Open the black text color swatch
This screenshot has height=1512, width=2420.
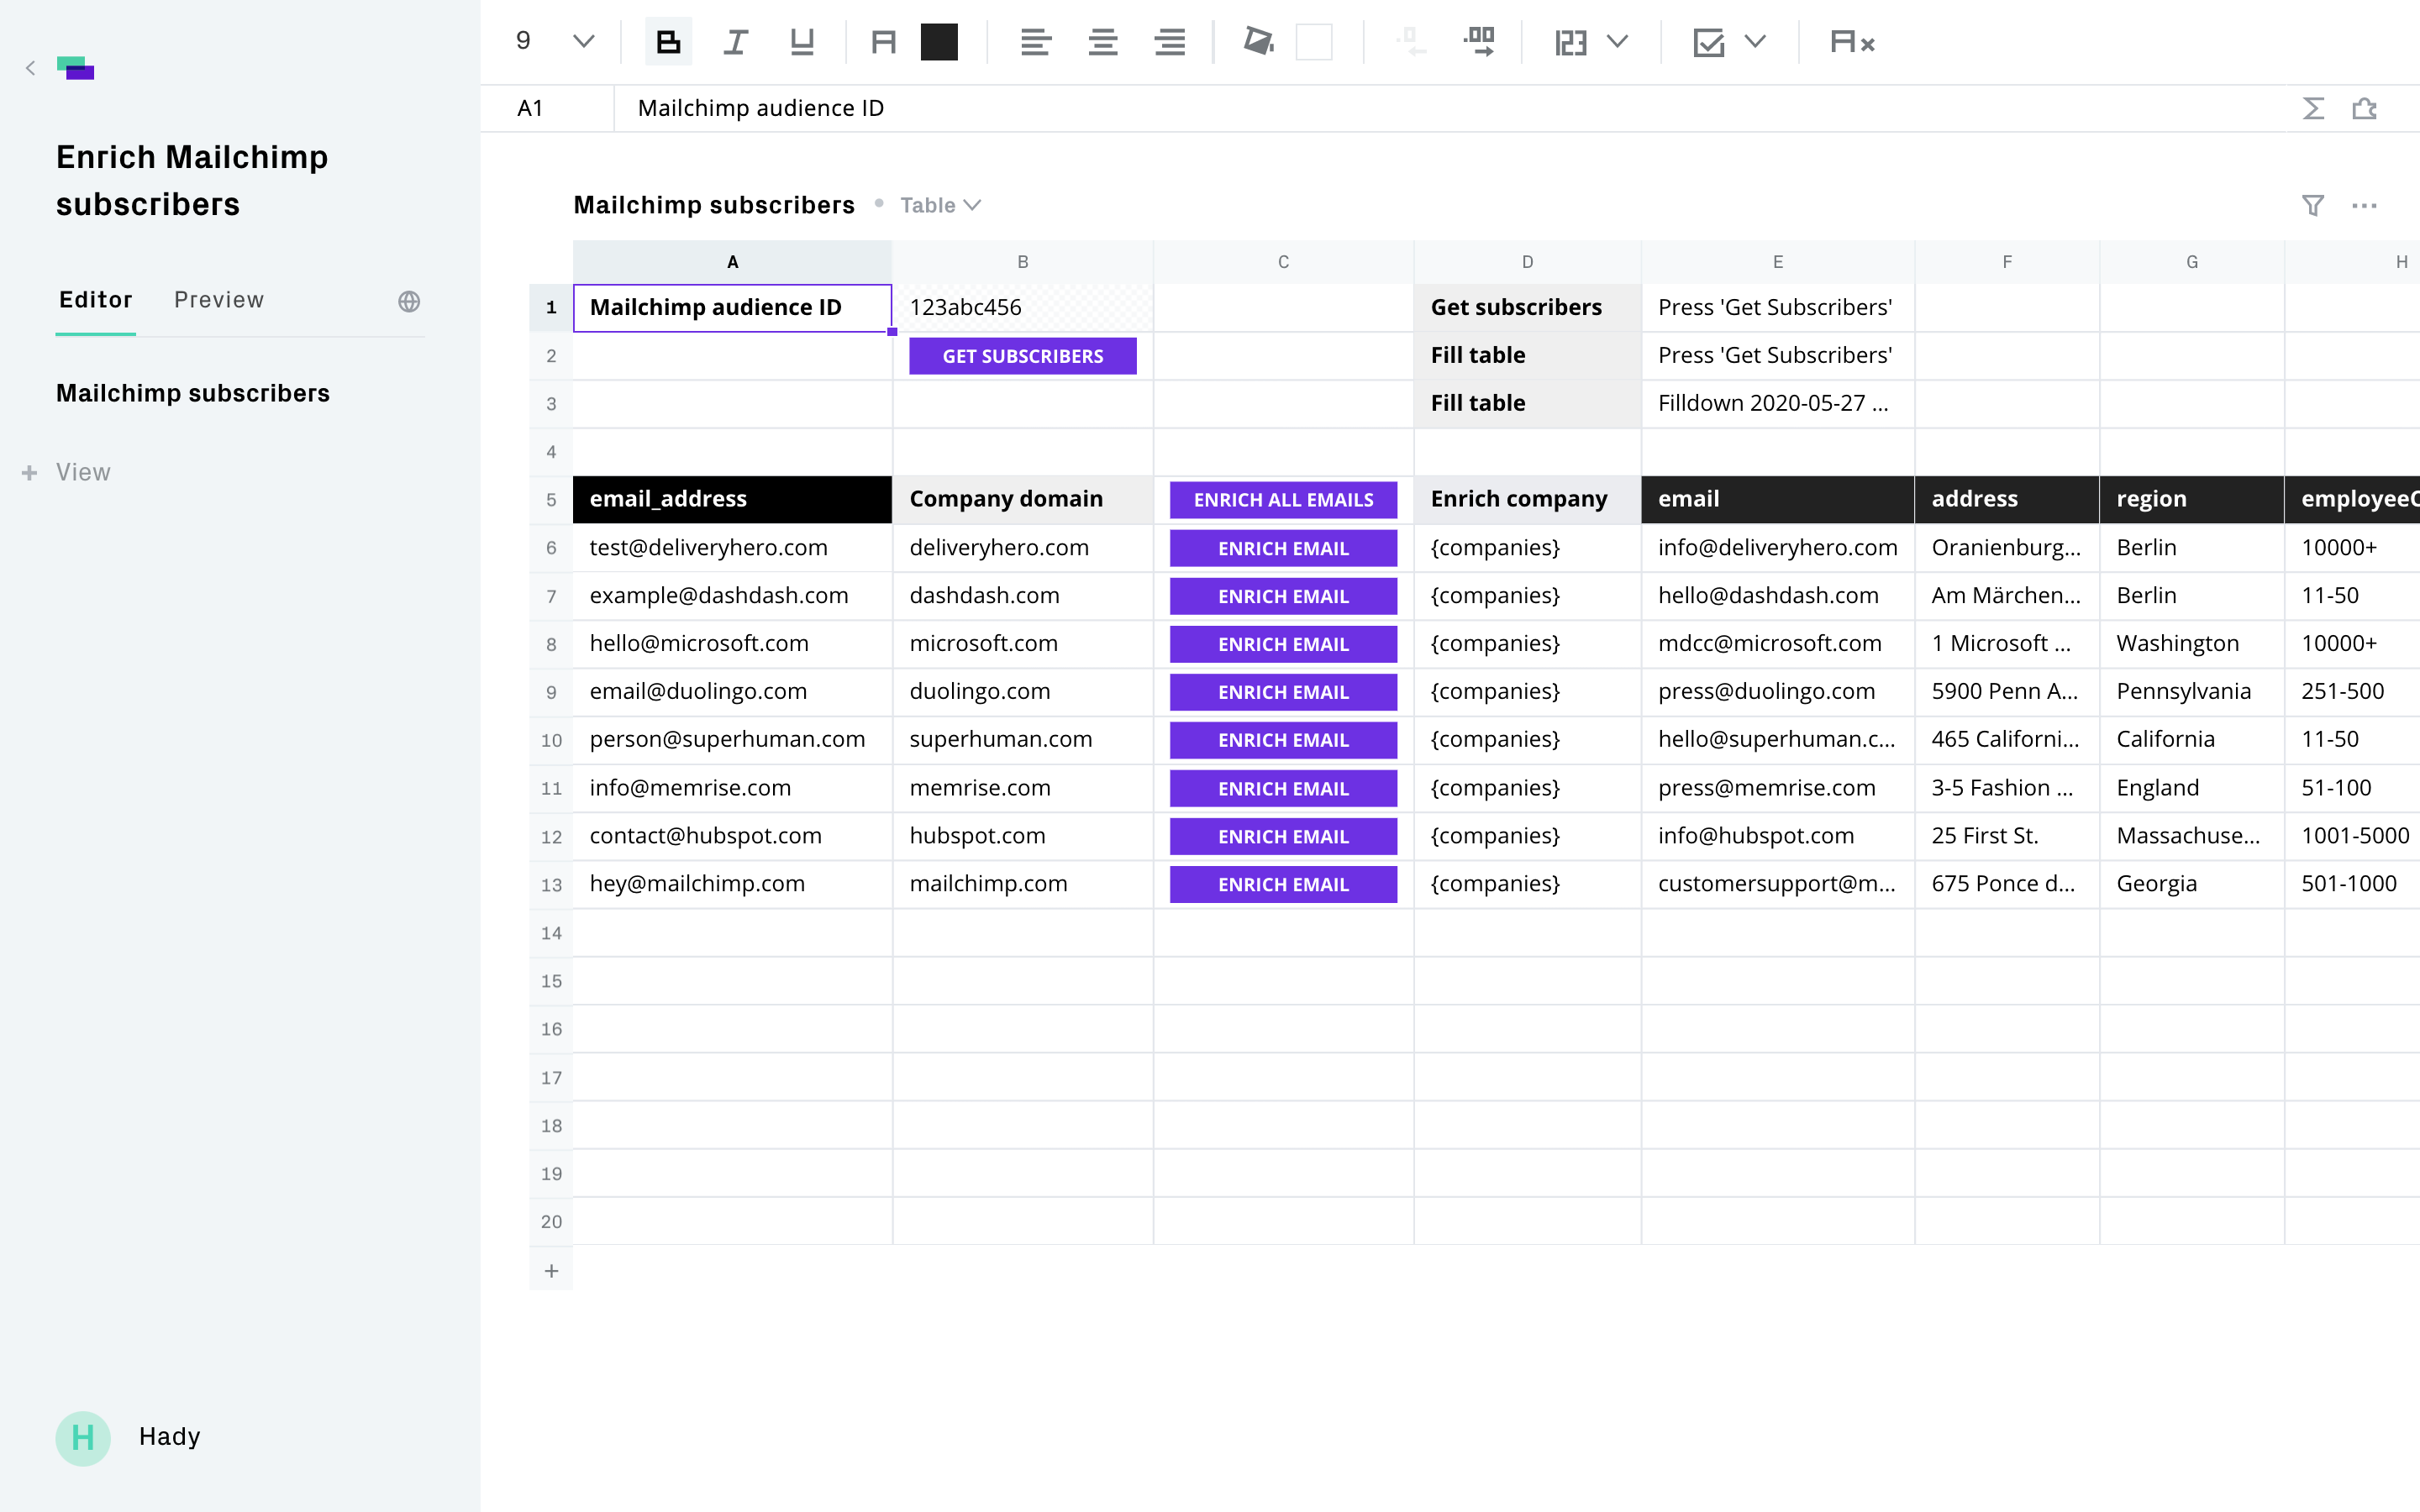(x=939, y=42)
